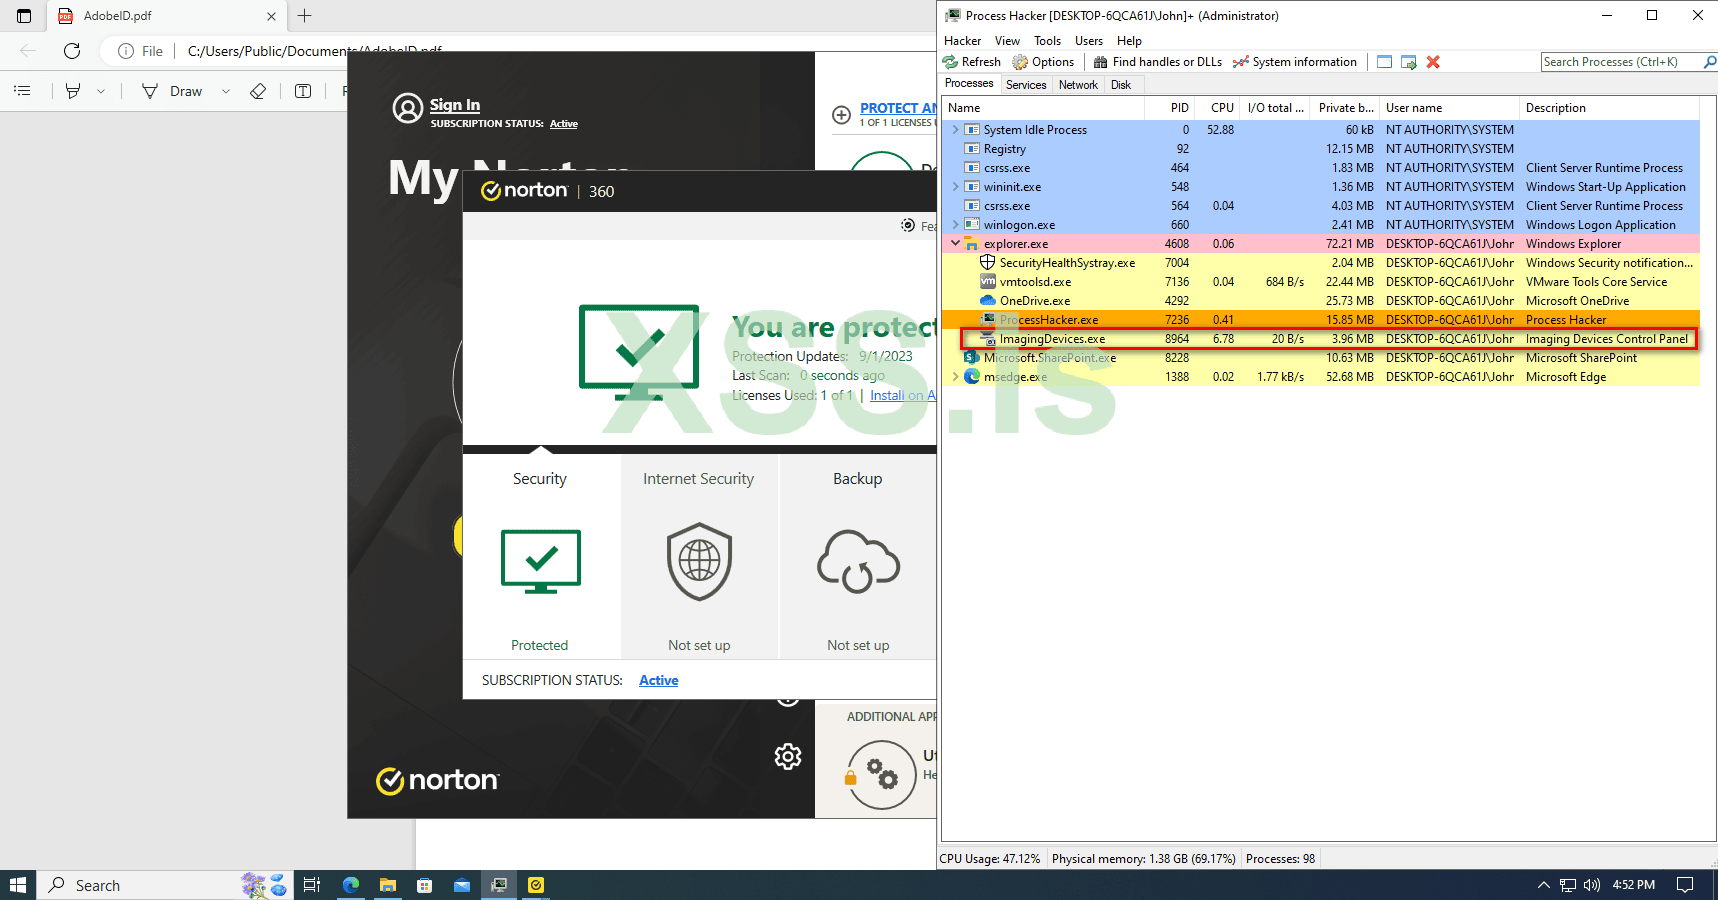Expand the msedge.exe tree node
The image size is (1718, 900).
click(x=955, y=377)
